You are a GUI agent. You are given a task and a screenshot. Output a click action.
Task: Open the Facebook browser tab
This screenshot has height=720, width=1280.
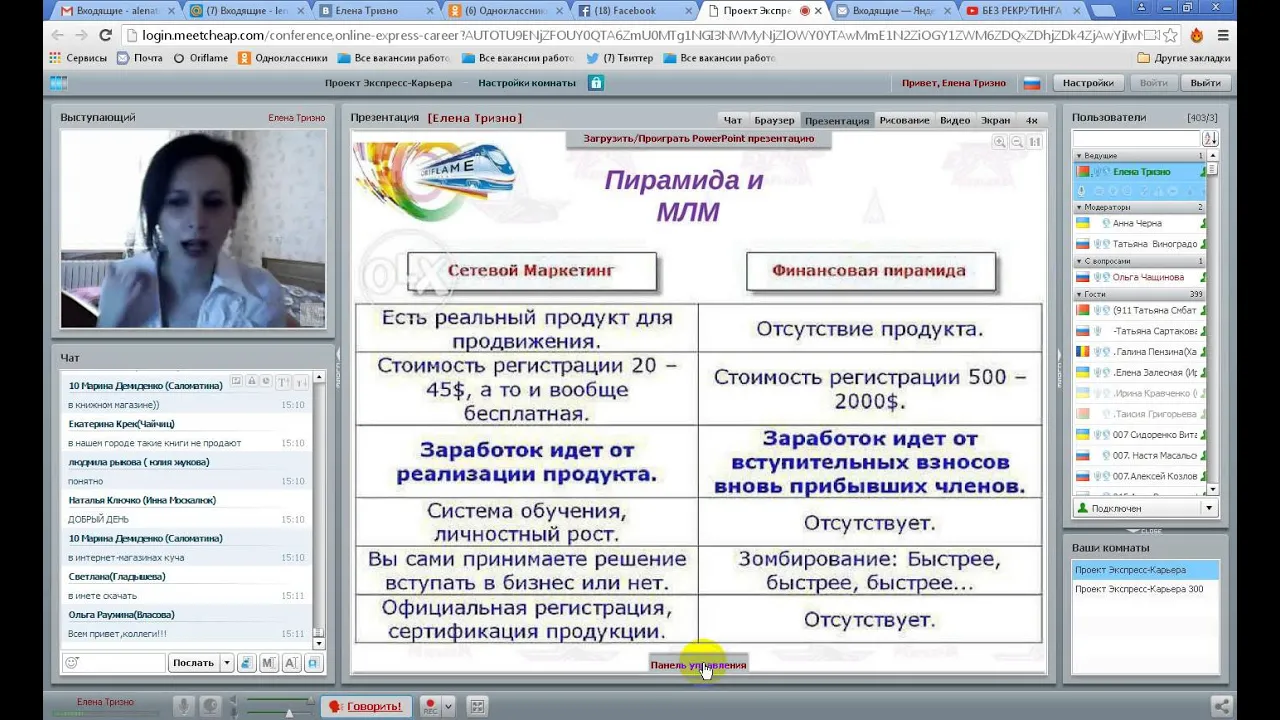click(x=635, y=10)
